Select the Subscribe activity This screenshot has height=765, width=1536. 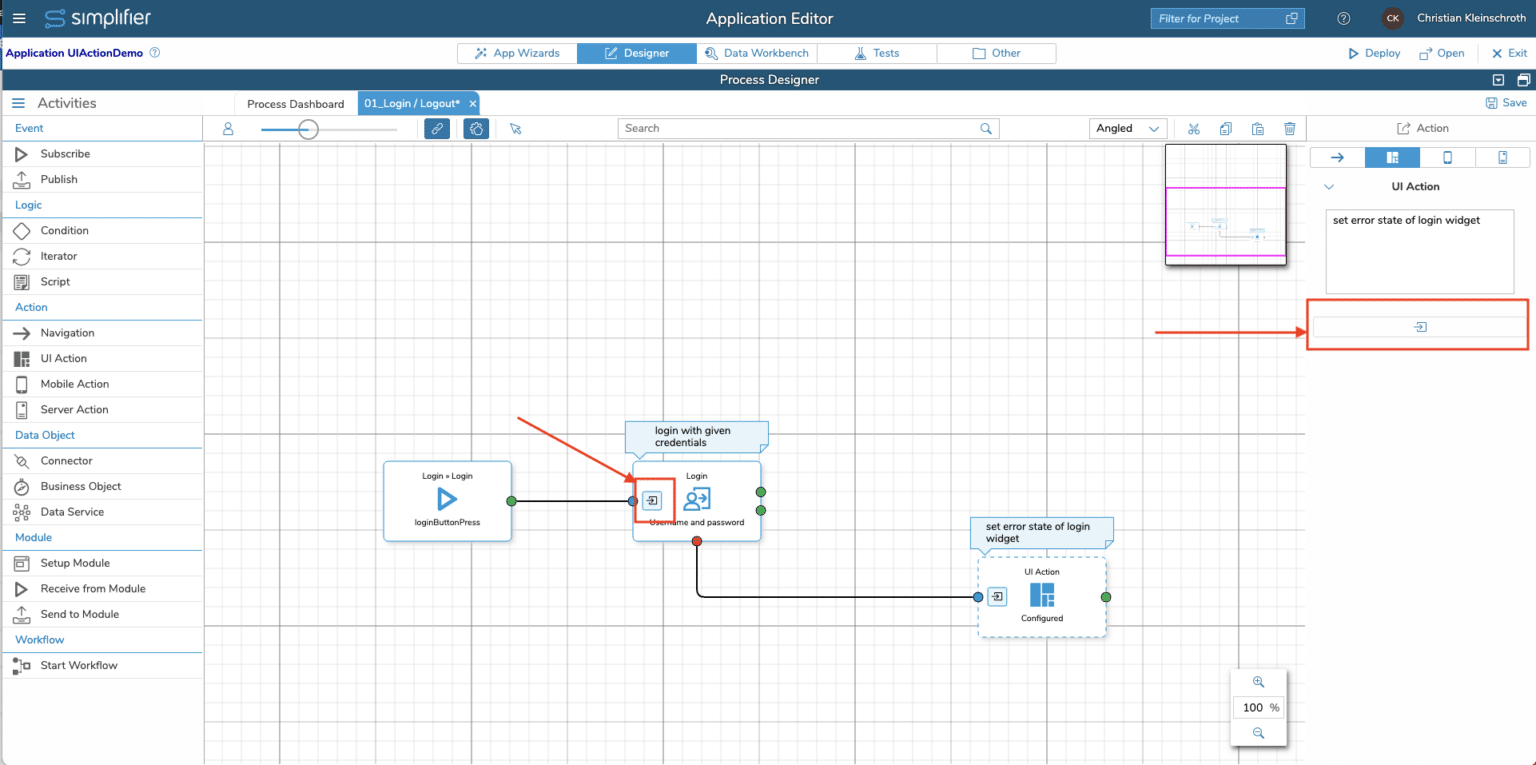(x=102, y=154)
